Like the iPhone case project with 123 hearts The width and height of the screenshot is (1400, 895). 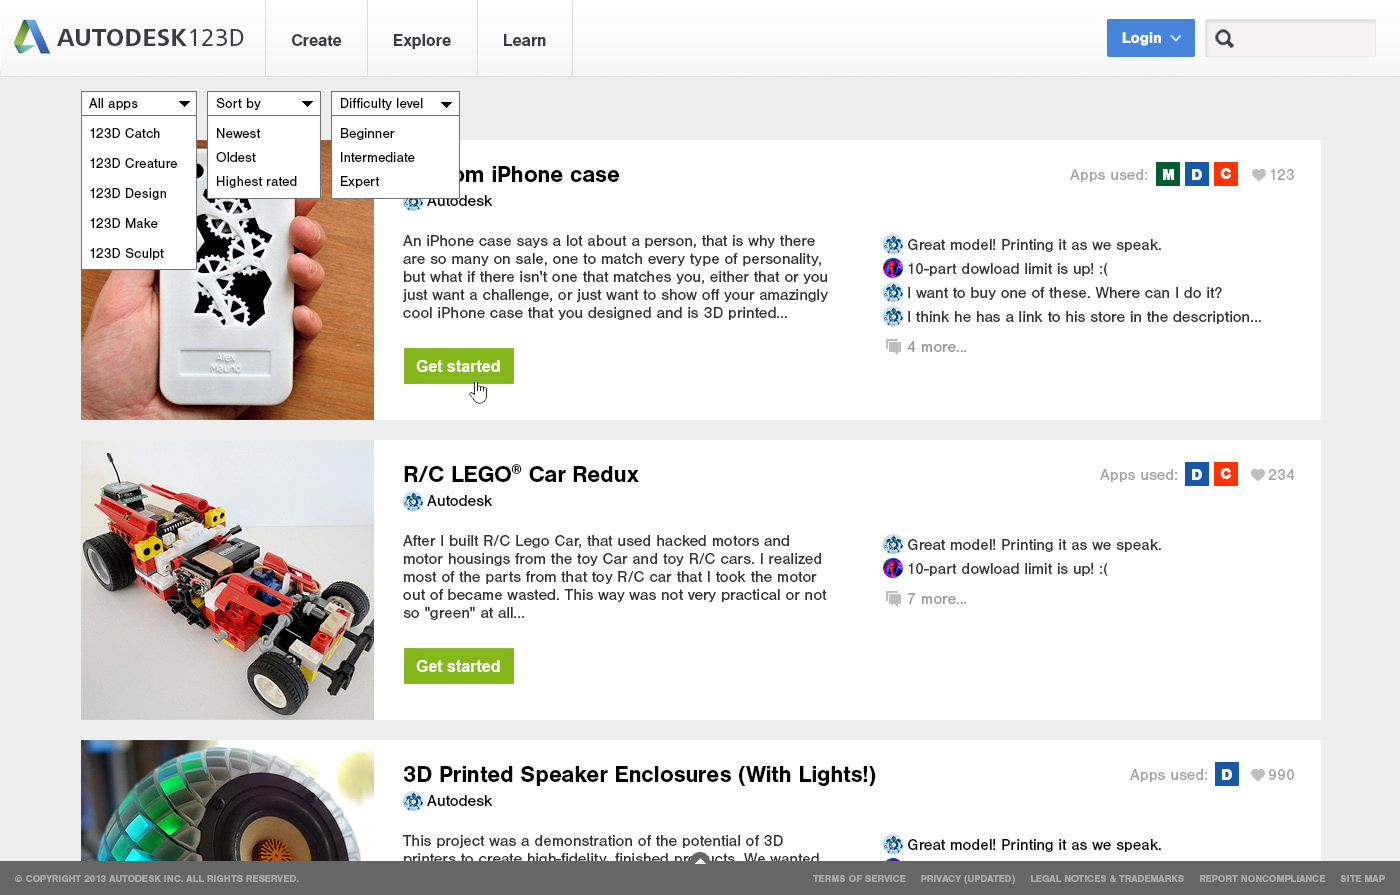pos(1259,175)
